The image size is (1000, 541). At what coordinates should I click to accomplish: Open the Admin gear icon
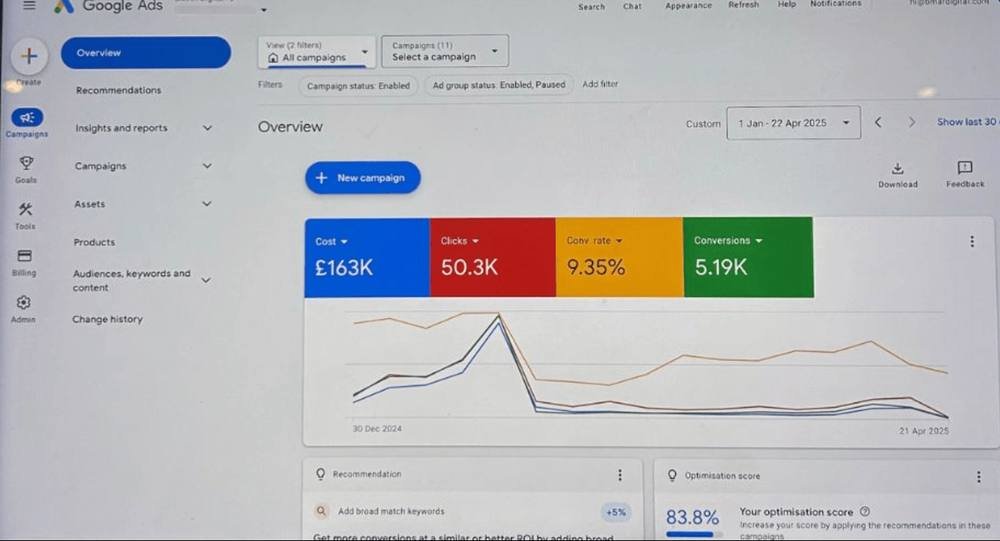coord(24,302)
